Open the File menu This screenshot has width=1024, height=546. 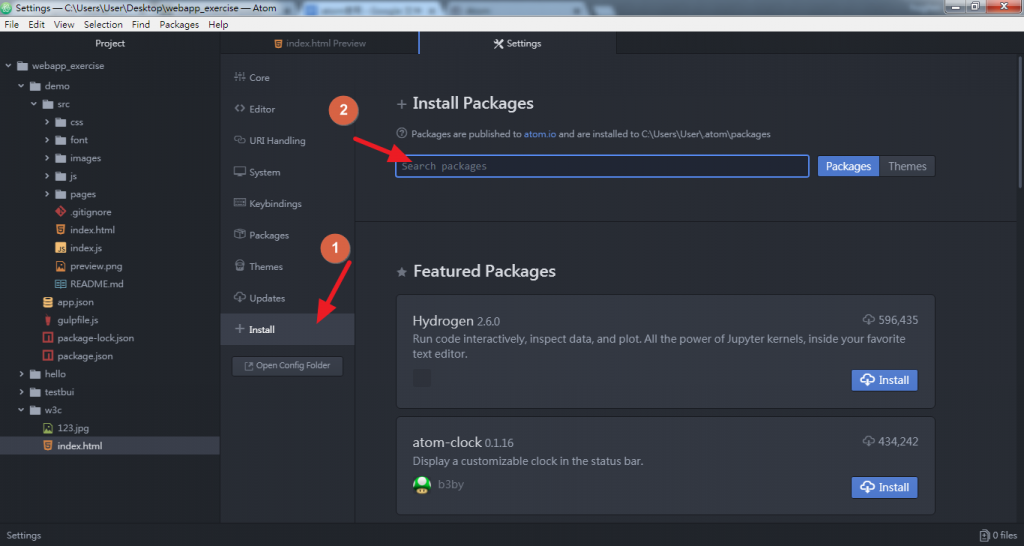click(11, 24)
